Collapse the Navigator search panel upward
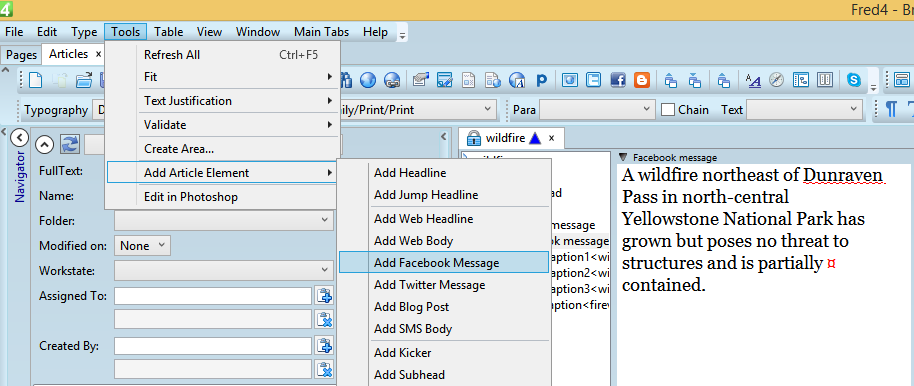914x386 pixels. (45, 145)
